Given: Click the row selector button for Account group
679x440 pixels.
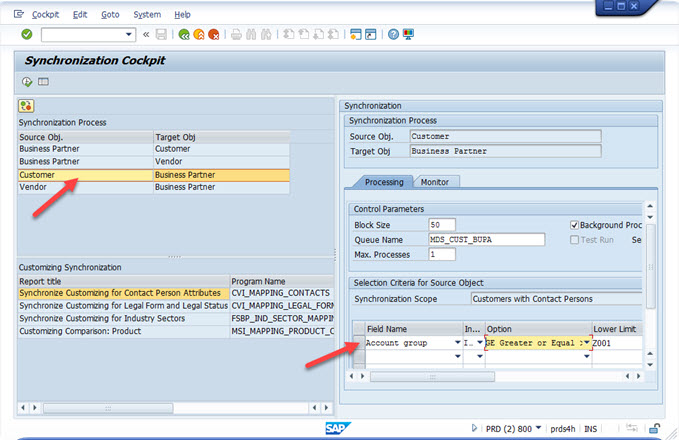Looking at the screenshot, I should click(x=359, y=343).
